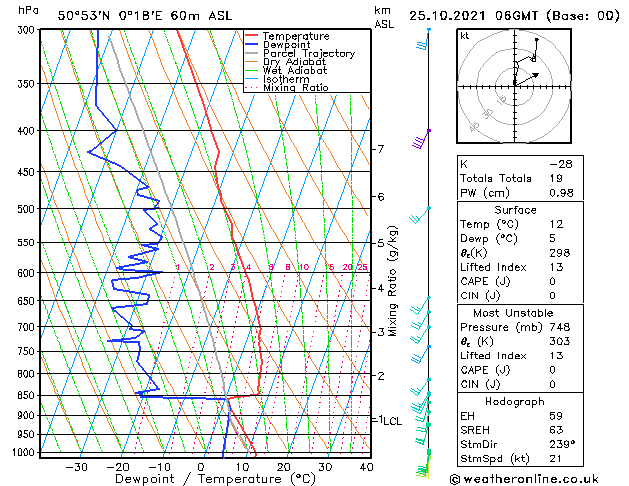This screenshot has width=629, height=486.
Task: Click the Wet Adiabat legend entry
Action: coord(295,70)
